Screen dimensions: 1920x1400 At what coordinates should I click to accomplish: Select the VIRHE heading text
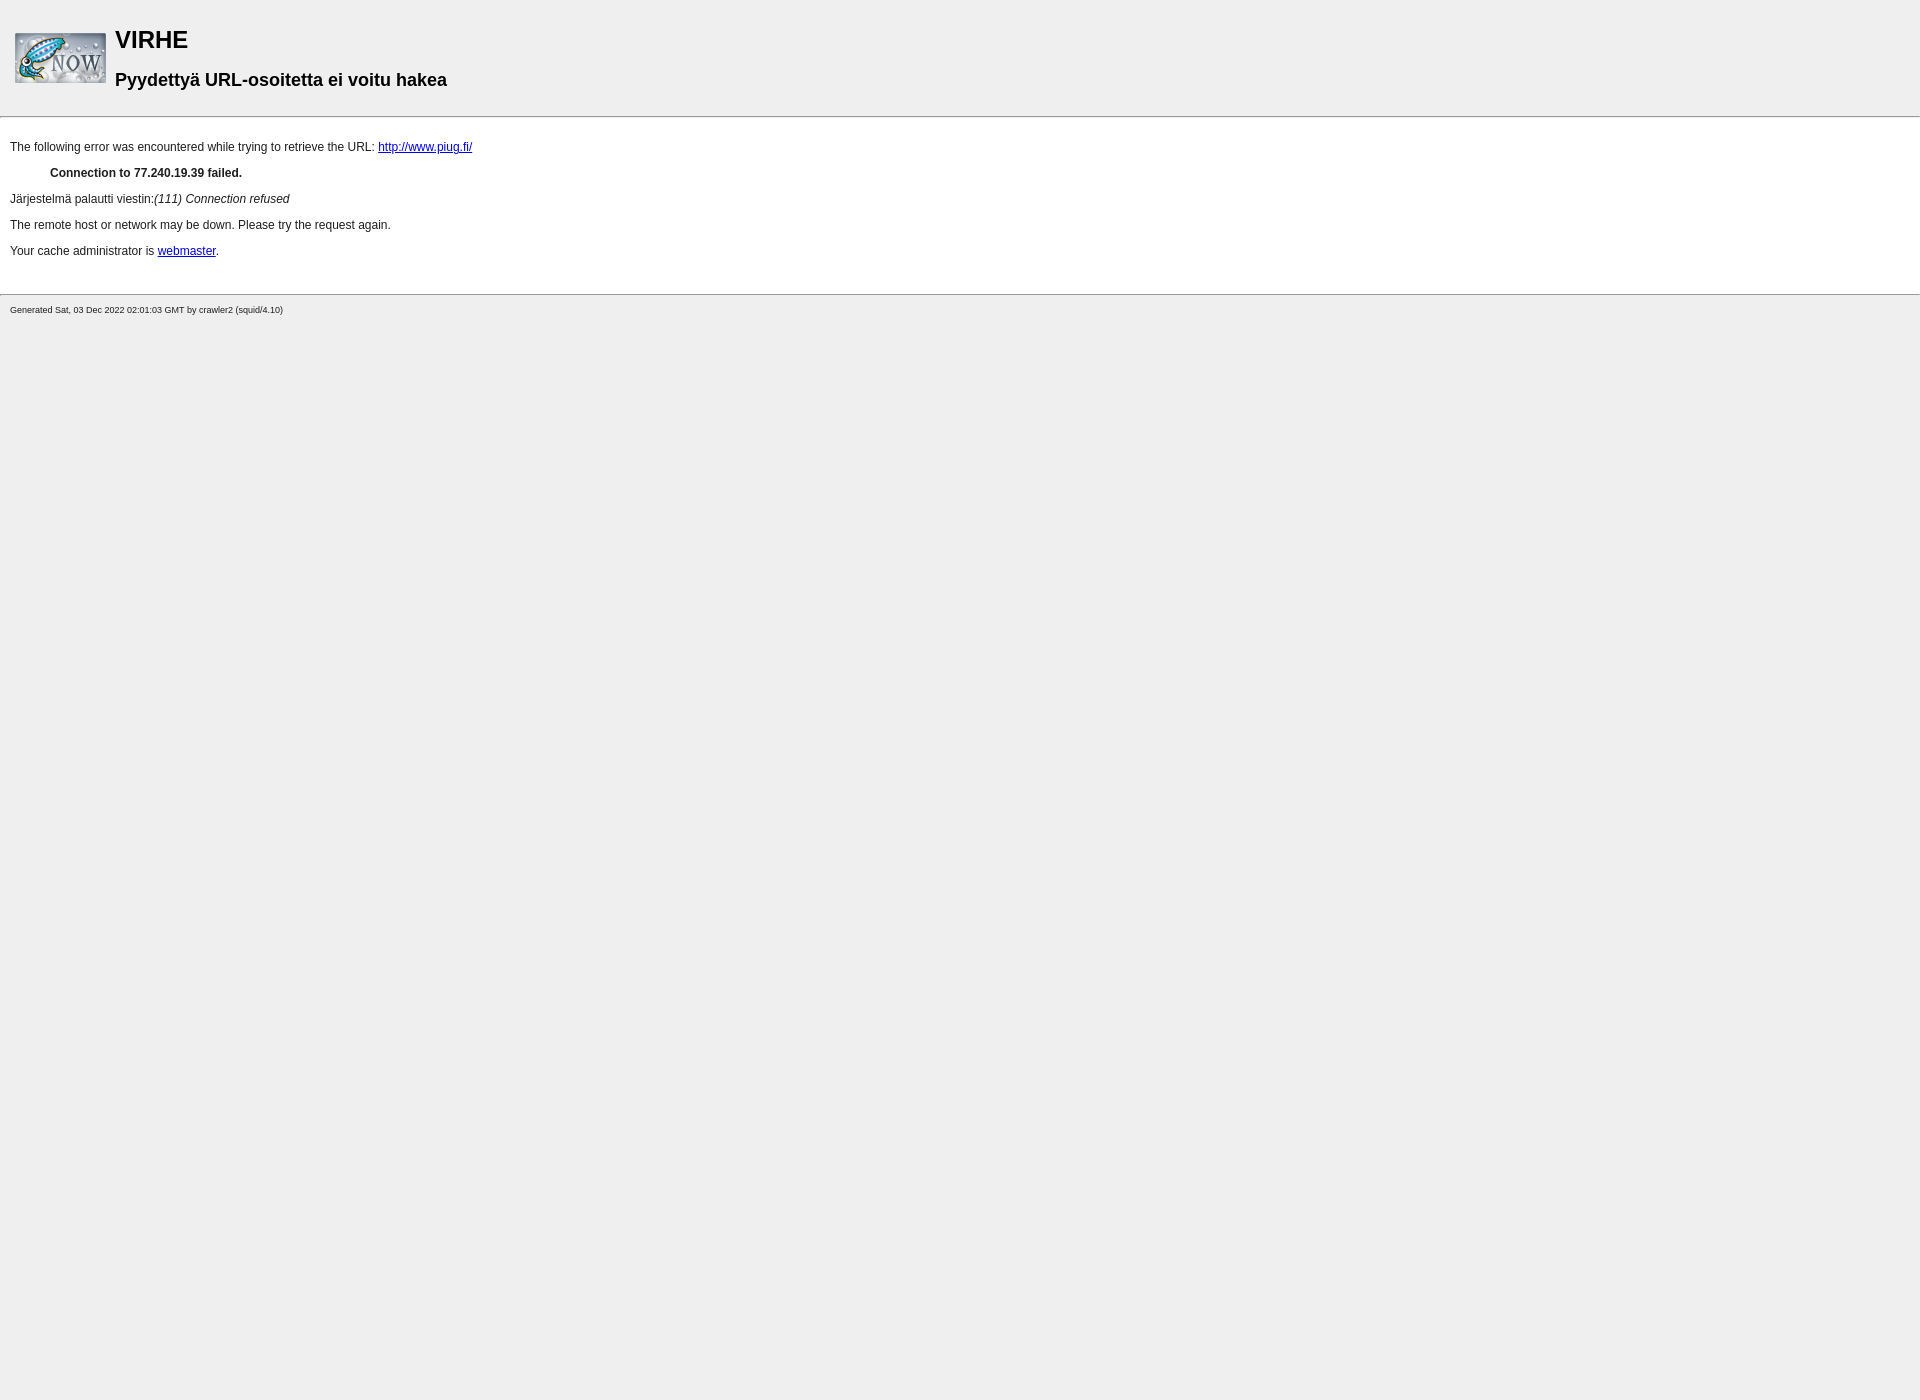[151, 40]
